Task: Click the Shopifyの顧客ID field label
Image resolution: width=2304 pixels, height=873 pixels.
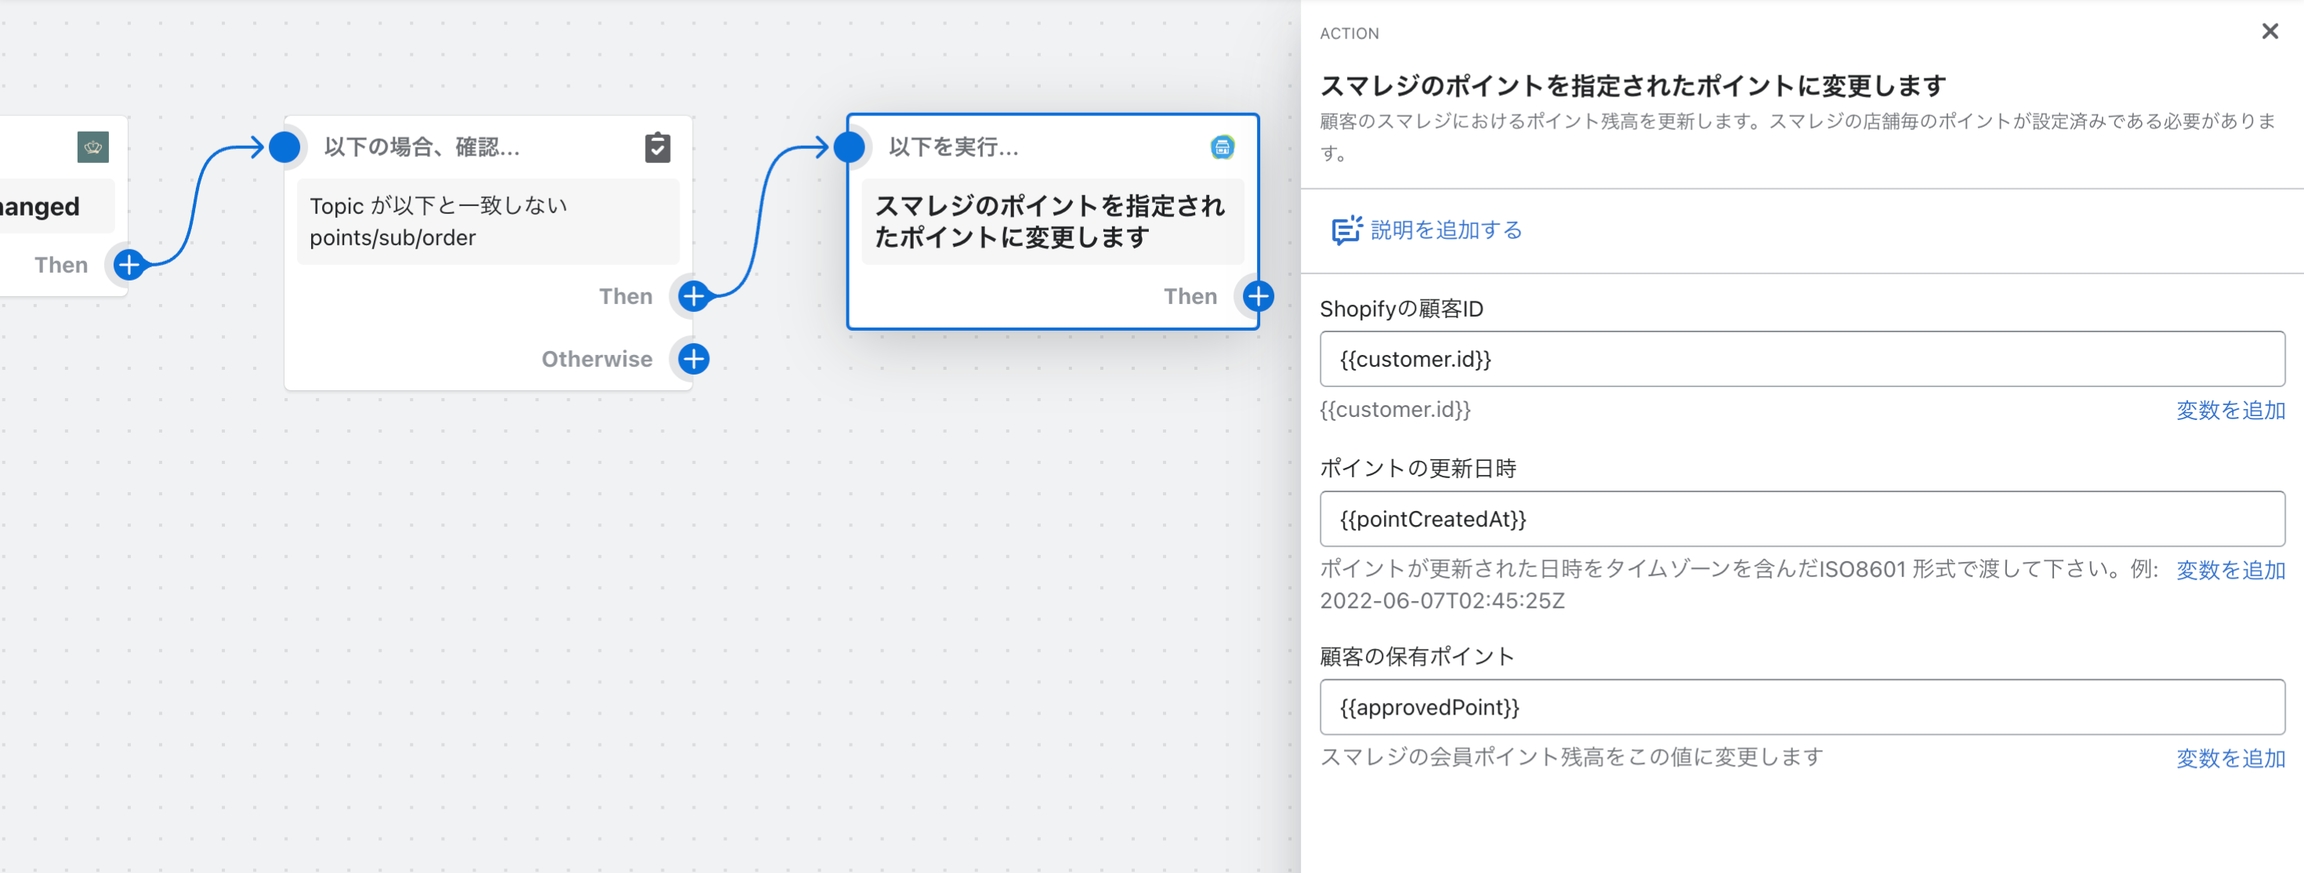Action: [x=1402, y=309]
